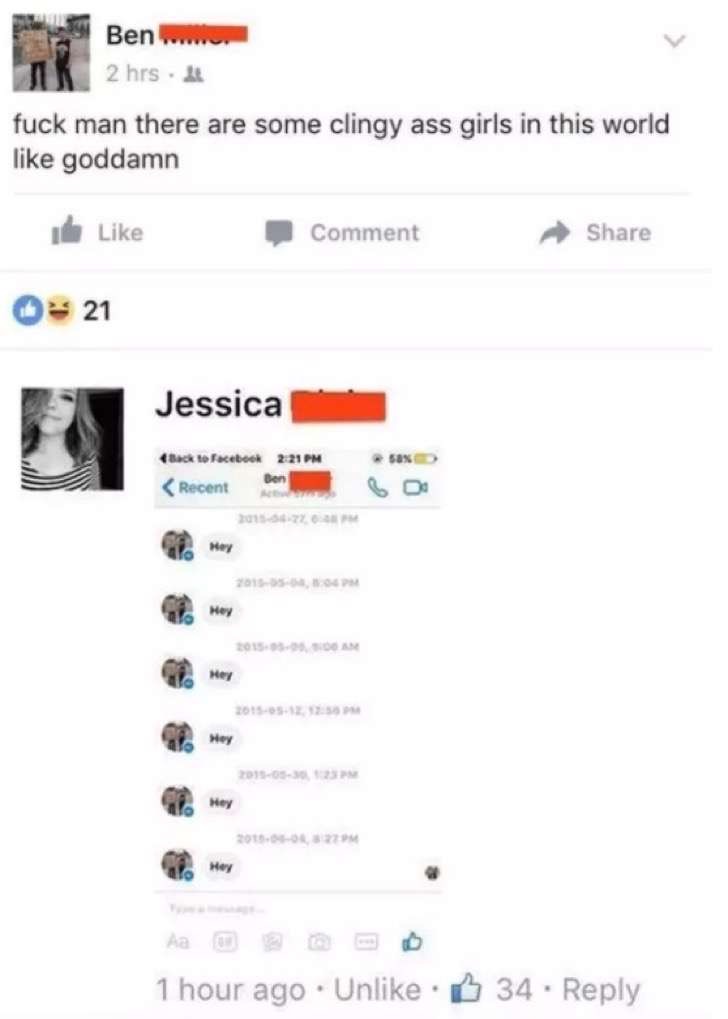The width and height of the screenshot is (728, 1019).
Task: Start voice call via phone icon
Action: [376, 486]
